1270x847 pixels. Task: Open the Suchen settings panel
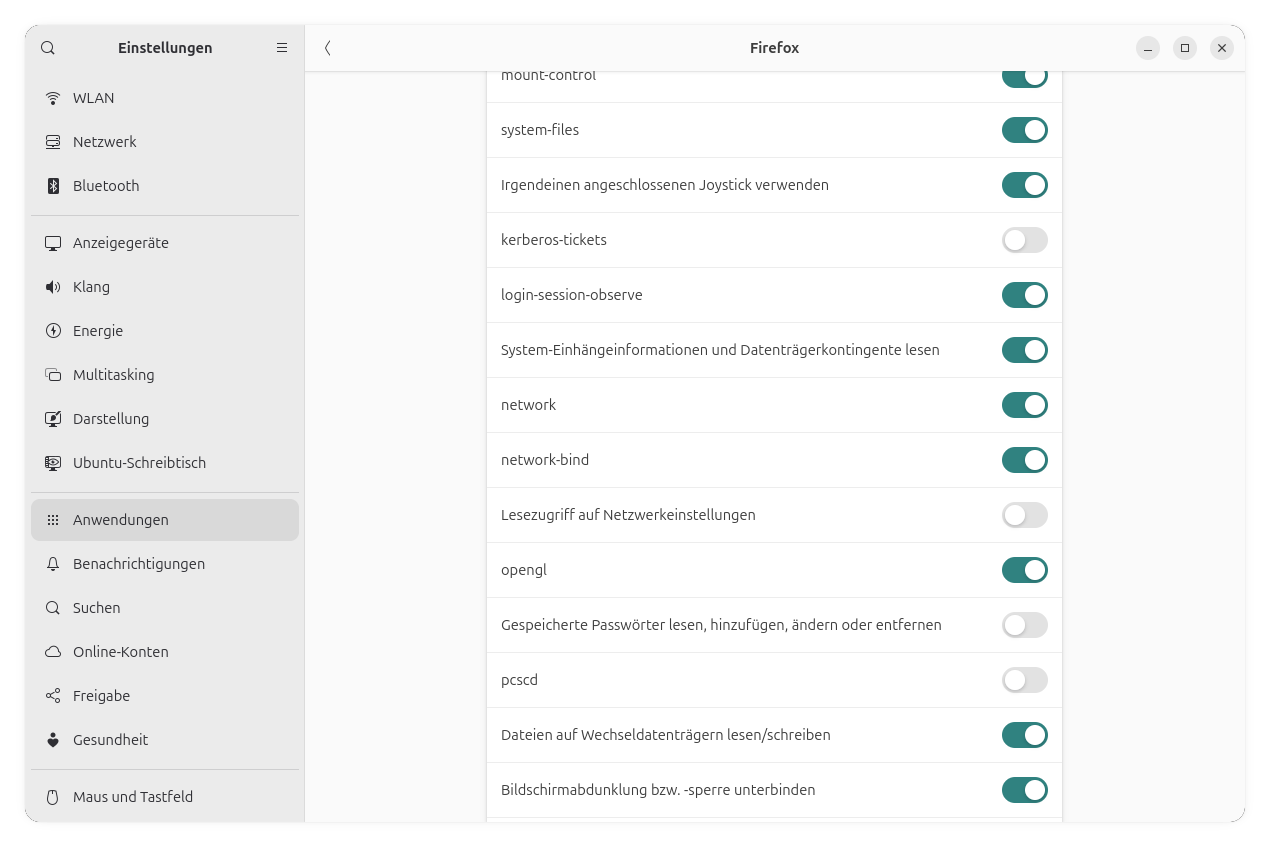(x=165, y=608)
